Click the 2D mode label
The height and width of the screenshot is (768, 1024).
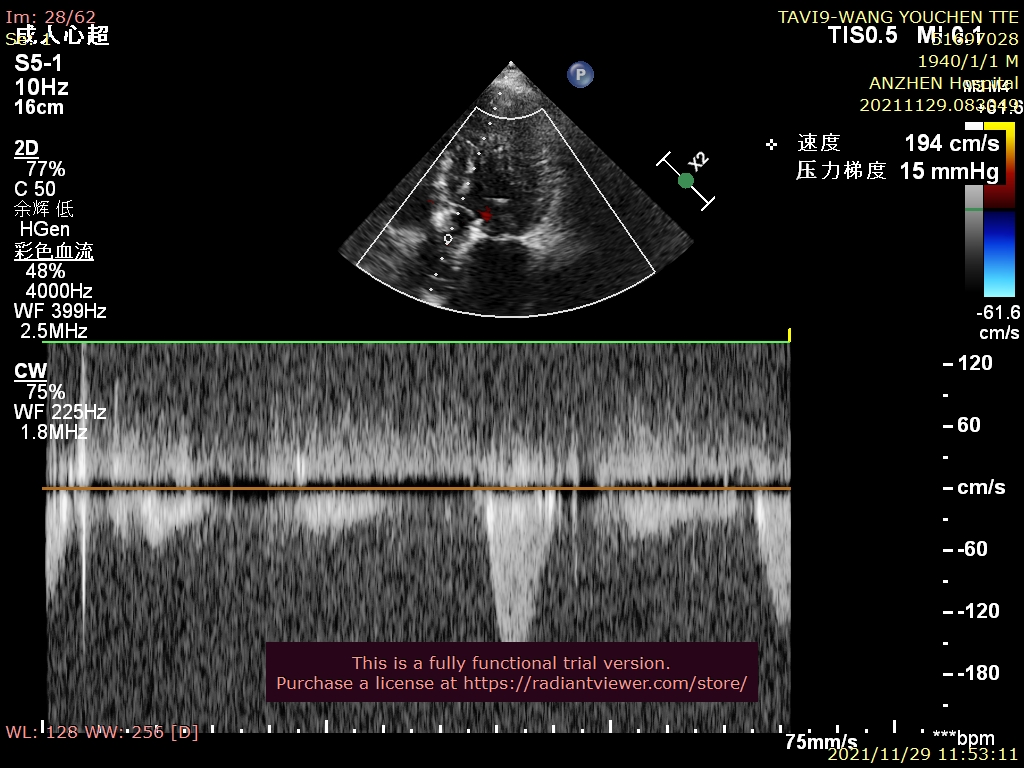(26, 148)
